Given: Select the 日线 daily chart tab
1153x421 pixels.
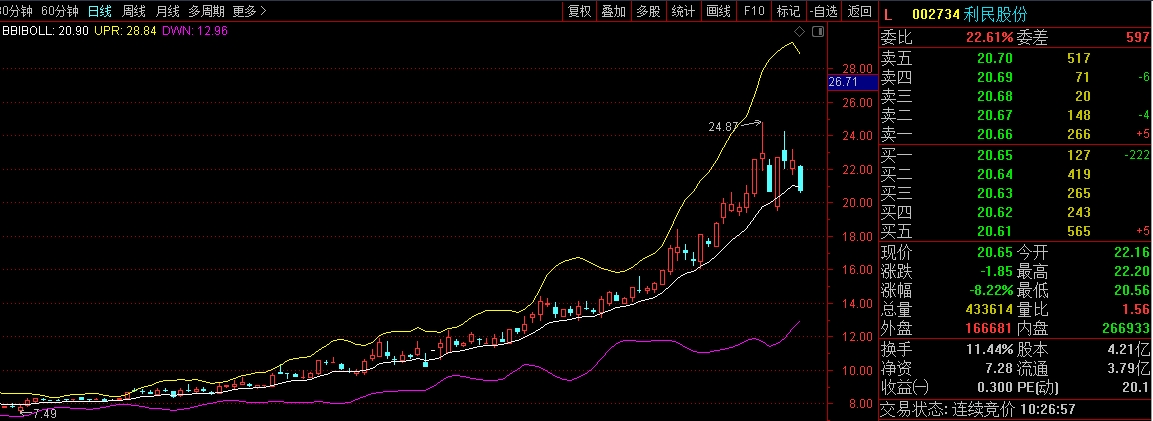Looking at the screenshot, I should (x=100, y=11).
